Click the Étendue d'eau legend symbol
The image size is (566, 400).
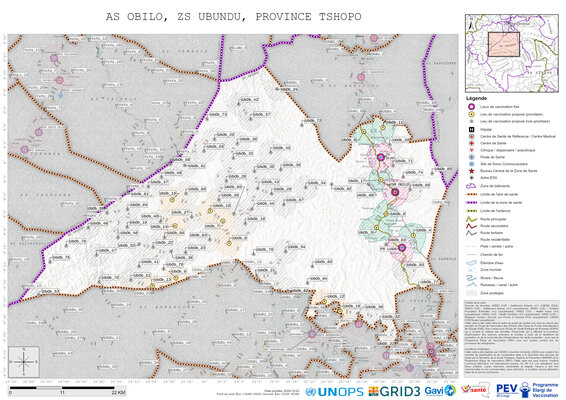click(x=472, y=263)
